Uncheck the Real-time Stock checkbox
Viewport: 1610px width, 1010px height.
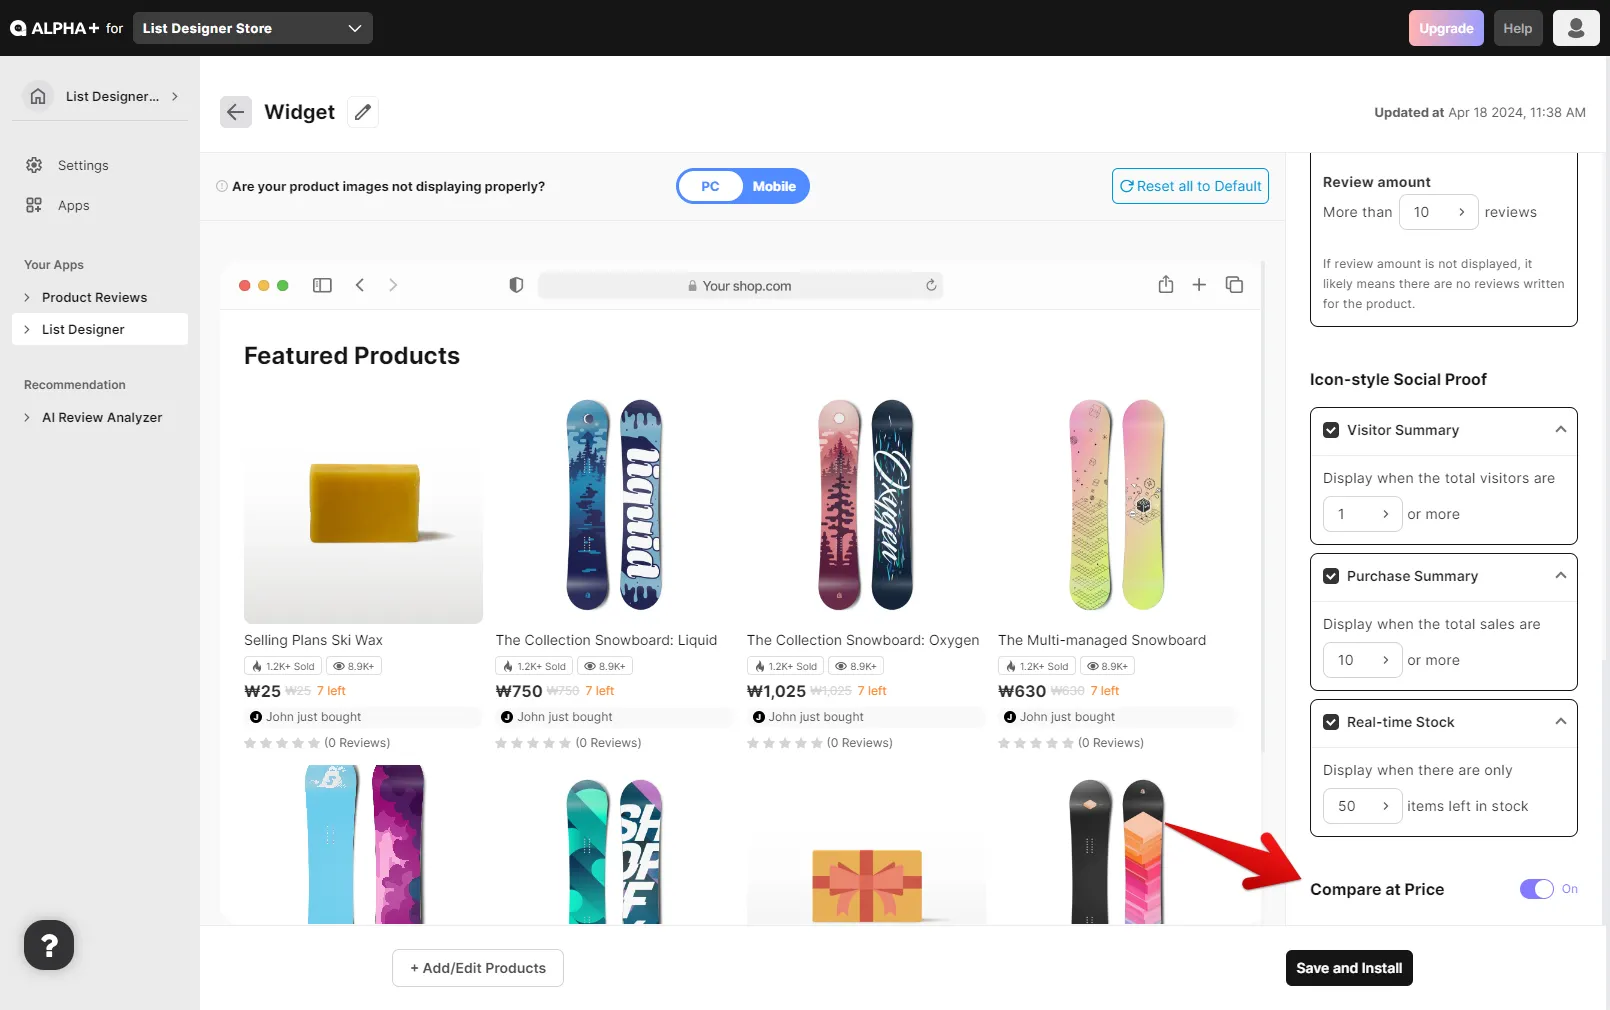point(1331,722)
